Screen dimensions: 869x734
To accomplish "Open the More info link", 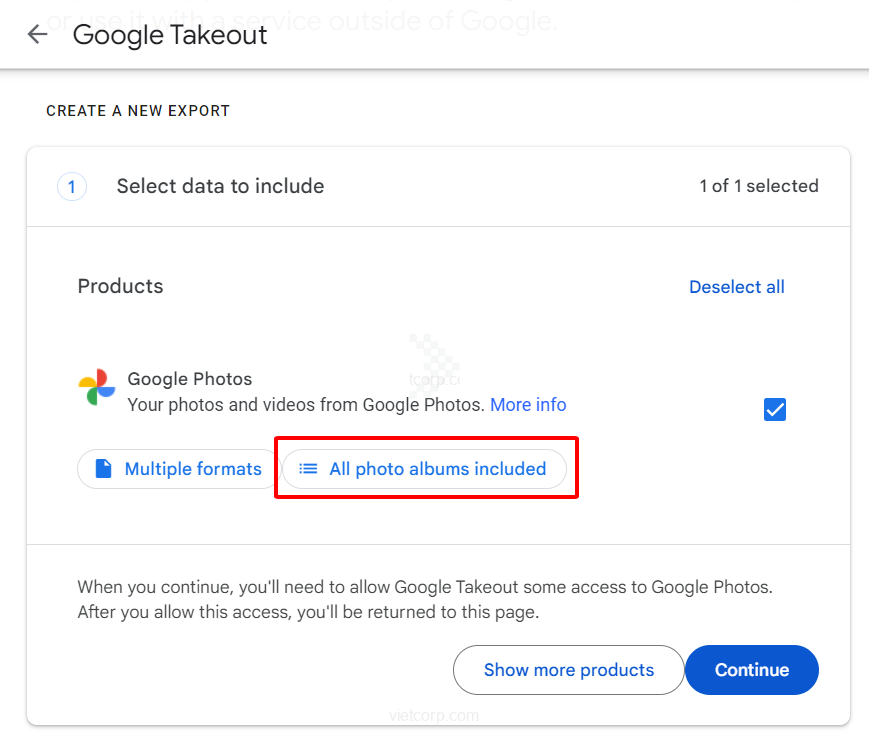I will point(528,405).
